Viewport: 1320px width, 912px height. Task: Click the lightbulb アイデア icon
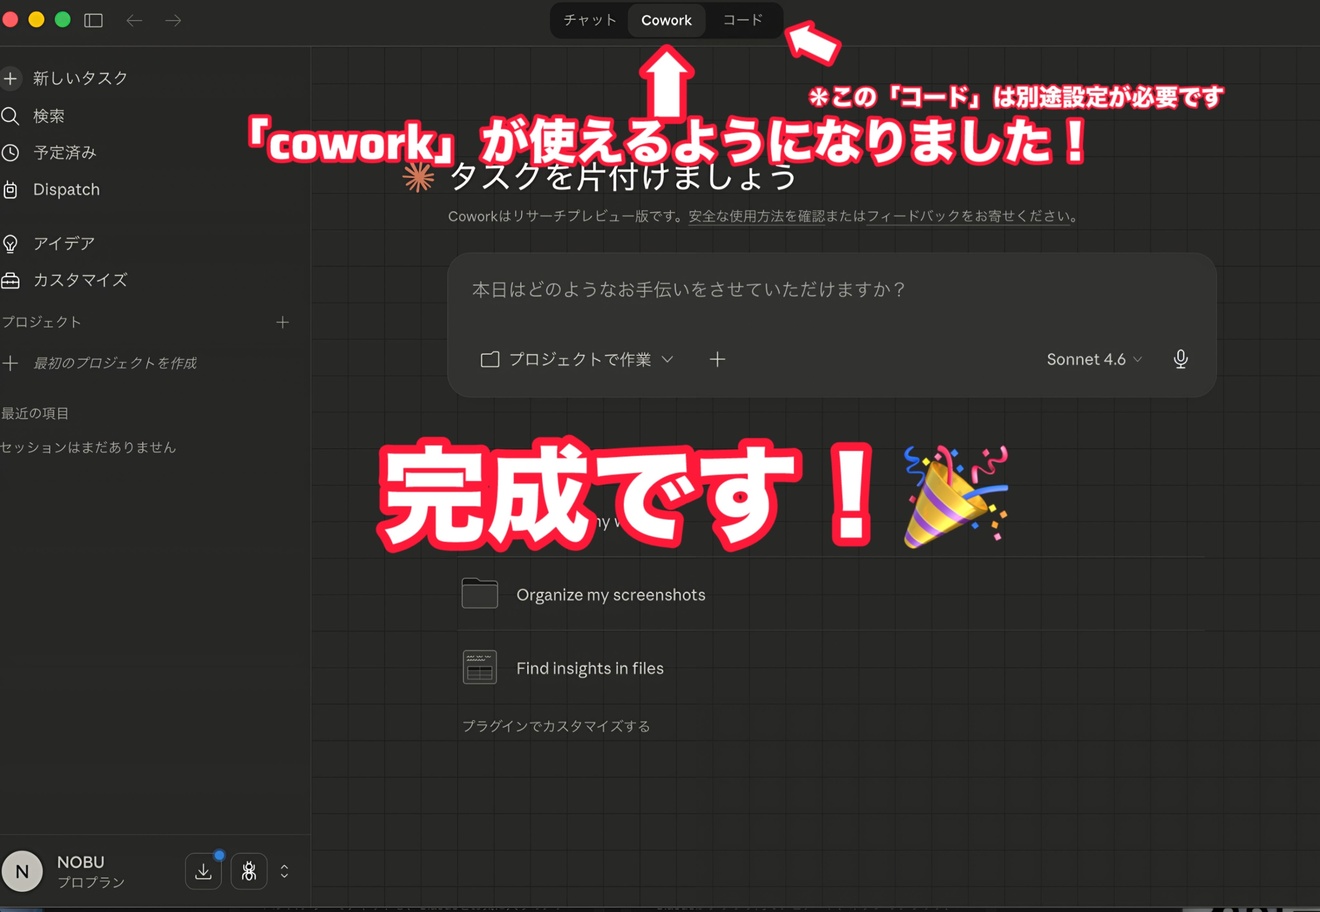(11, 243)
